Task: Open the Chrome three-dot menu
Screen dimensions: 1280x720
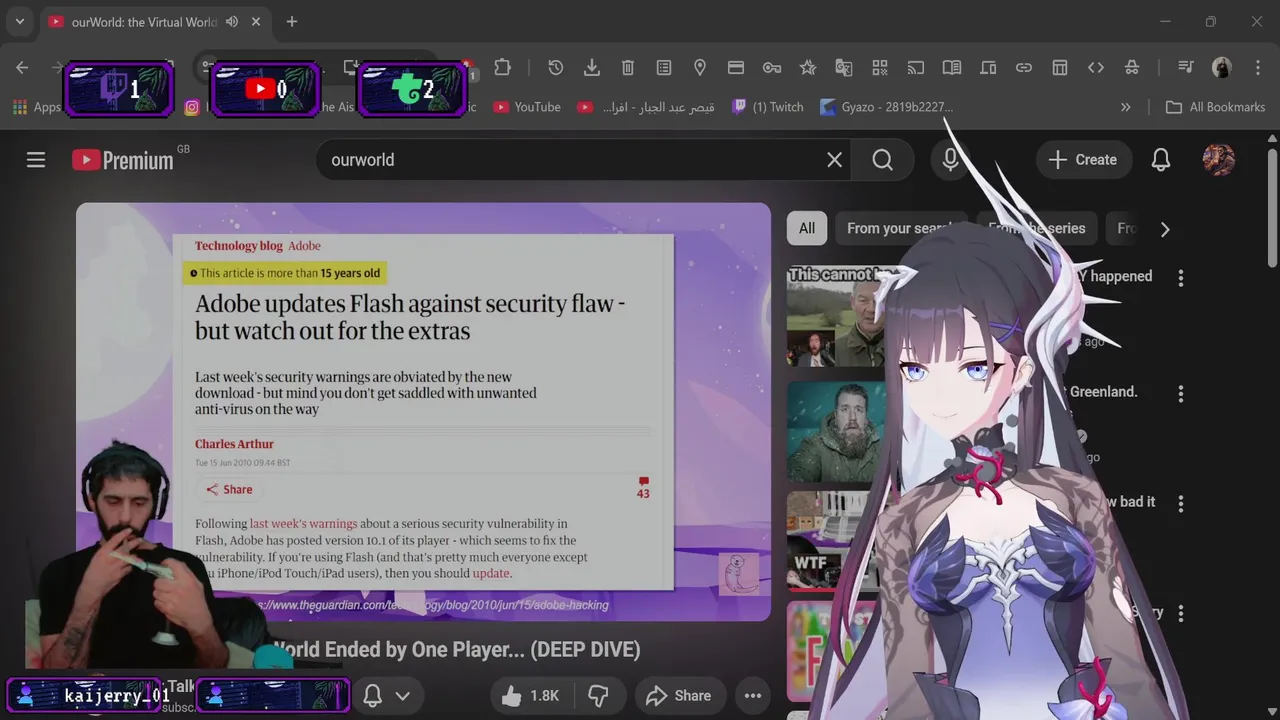Action: pos(1258,67)
